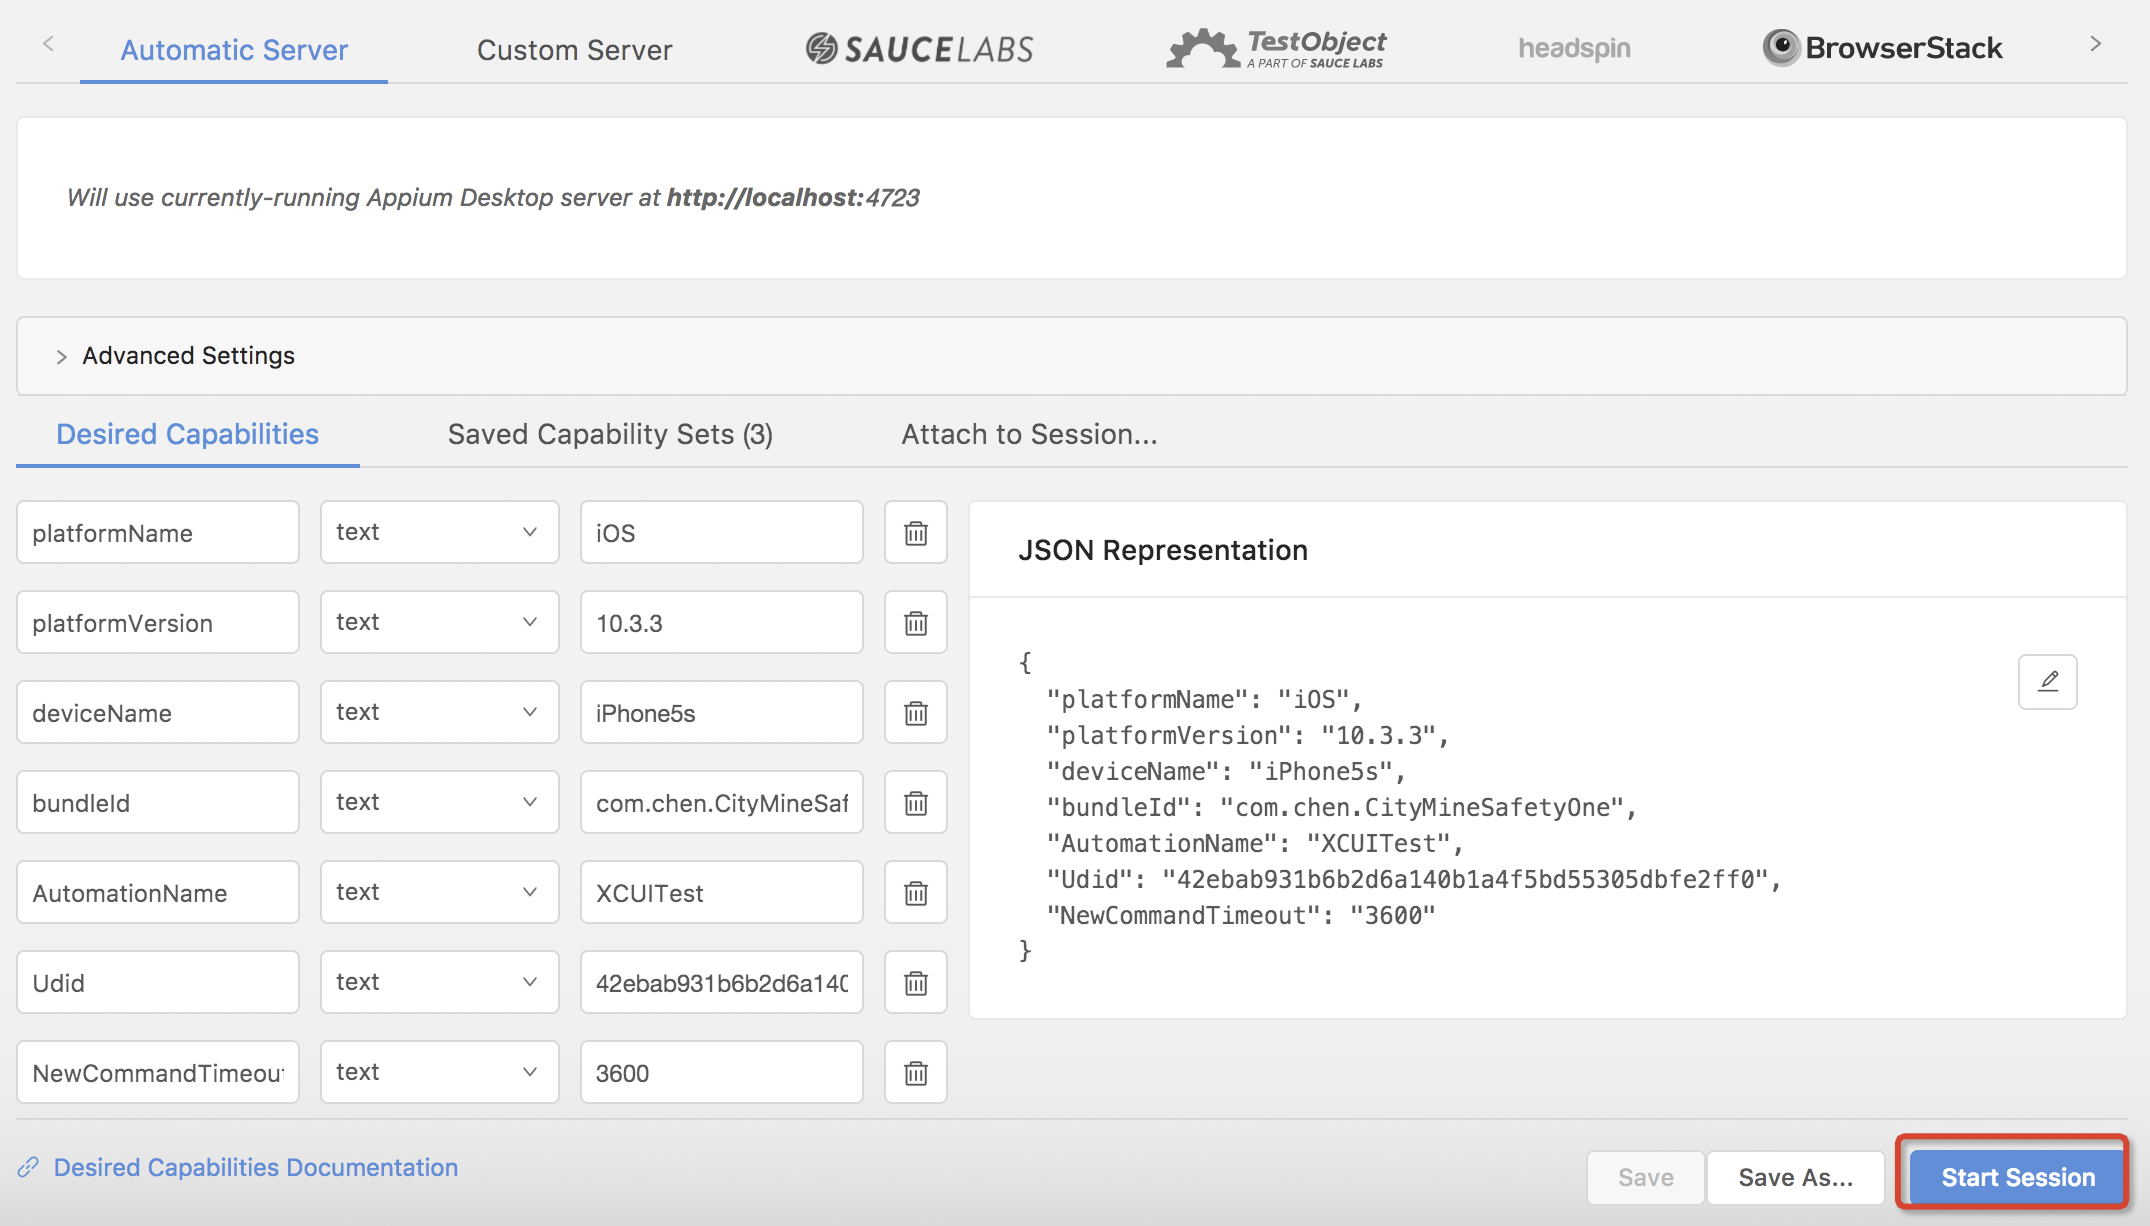Click the link icon beside Documentation
2150x1226 pixels.
[28, 1167]
